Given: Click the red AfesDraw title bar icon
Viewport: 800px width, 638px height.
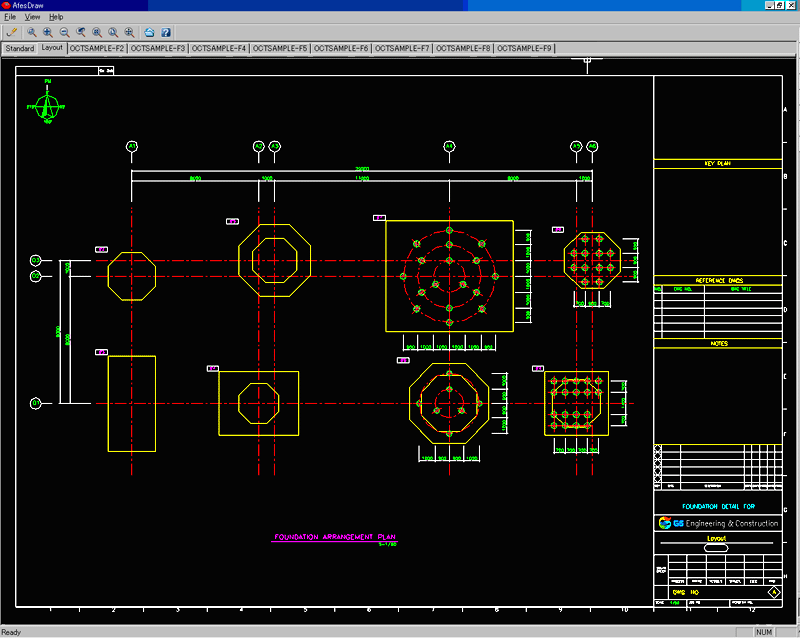Looking at the screenshot, I should pyautogui.click(x=7, y=5).
